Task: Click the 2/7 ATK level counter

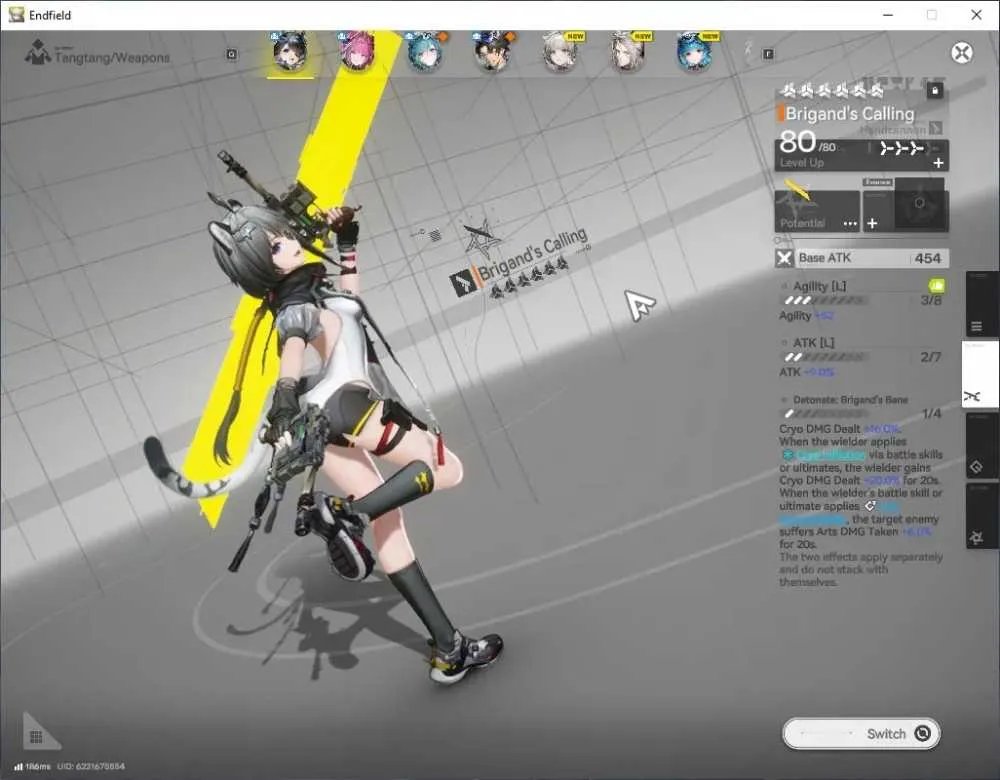Action: pos(931,357)
